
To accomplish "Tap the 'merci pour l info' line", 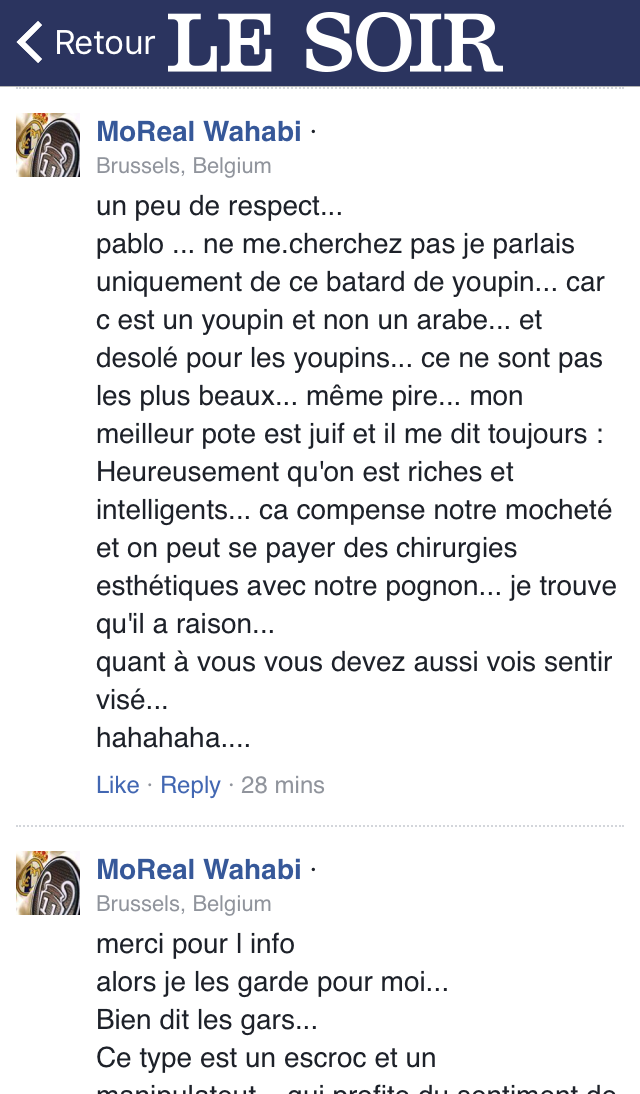I will pyautogui.click(x=195, y=944).
